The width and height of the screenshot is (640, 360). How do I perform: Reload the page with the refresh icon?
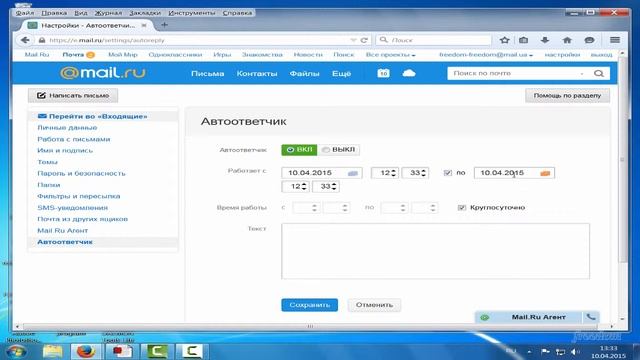pyautogui.click(x=364, y=40)
